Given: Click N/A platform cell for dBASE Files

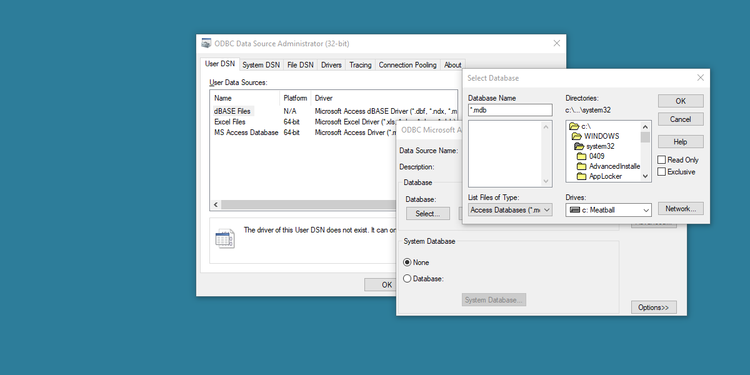Looking at the screenshot, I should 290,111.
